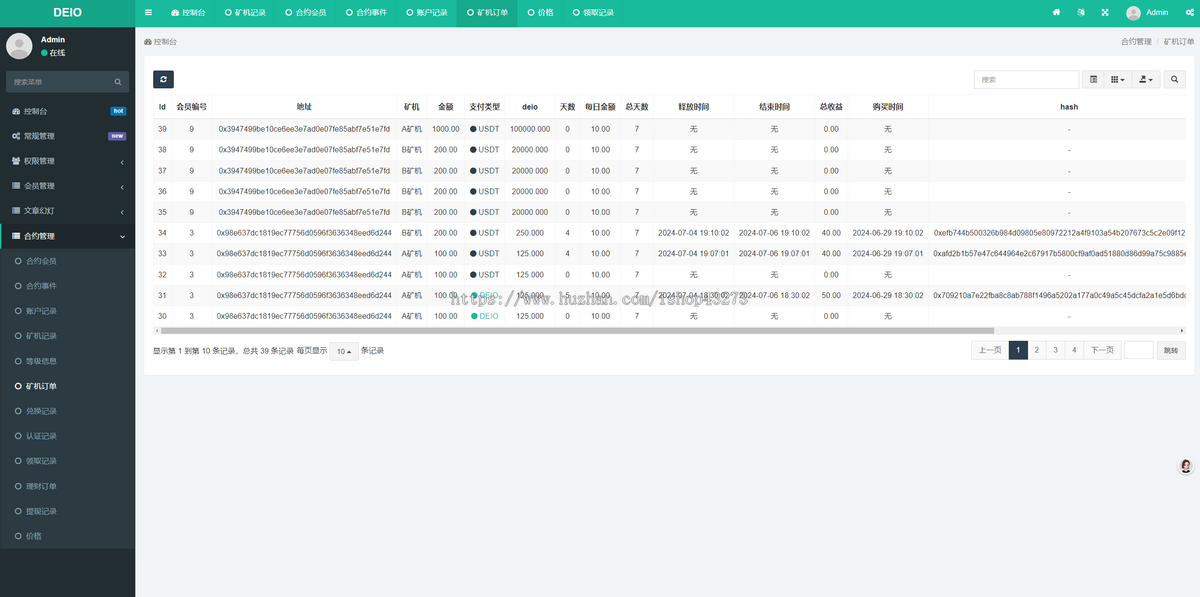Open the rows-per-page 10 dropdown
1200x597 pixels.
click(x=344, y=351)
